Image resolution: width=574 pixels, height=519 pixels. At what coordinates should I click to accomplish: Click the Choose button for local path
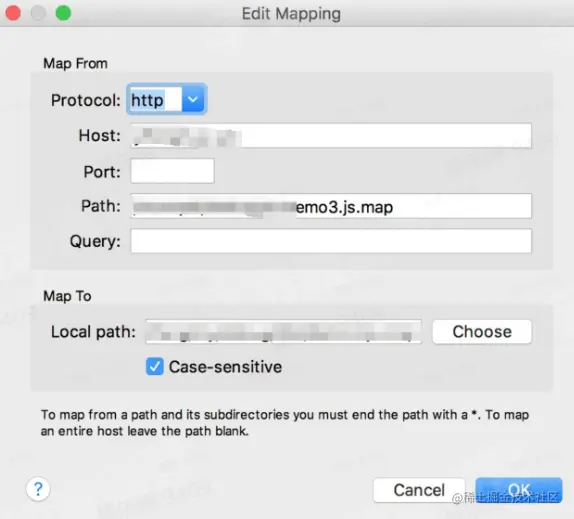click(482, 332)
